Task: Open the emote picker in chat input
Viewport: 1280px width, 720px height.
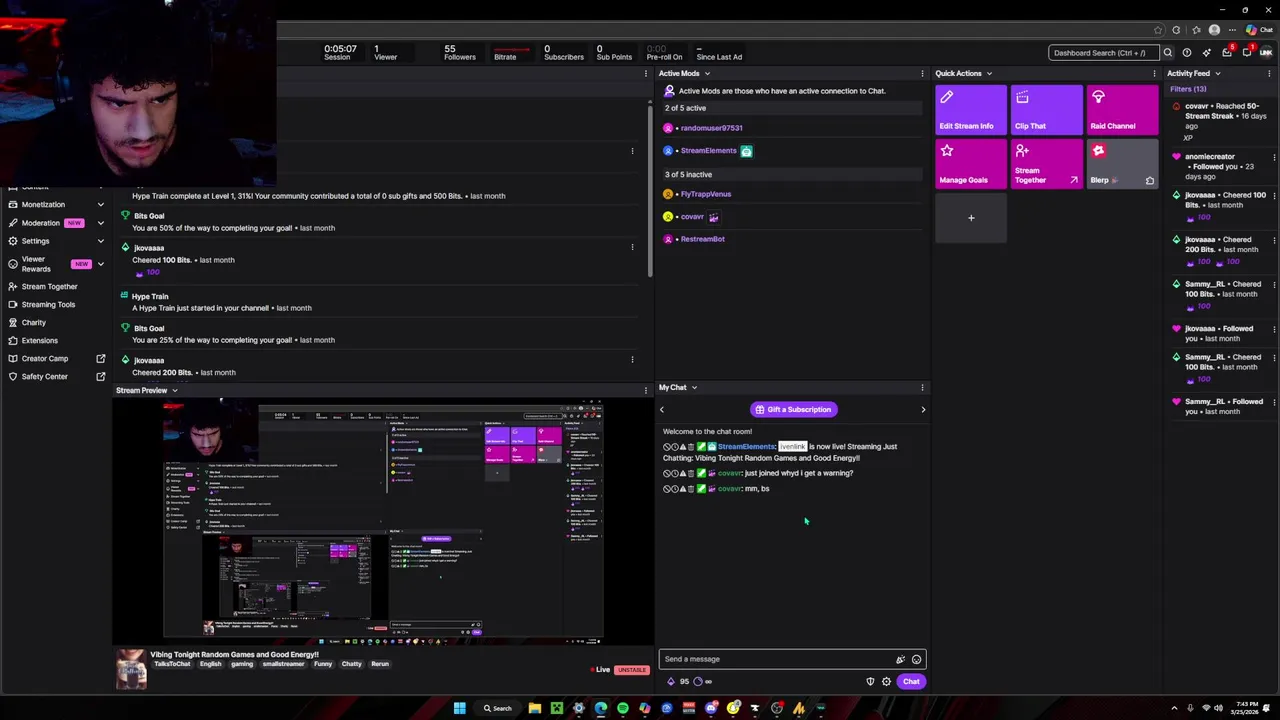Action: tap(916, 659)
